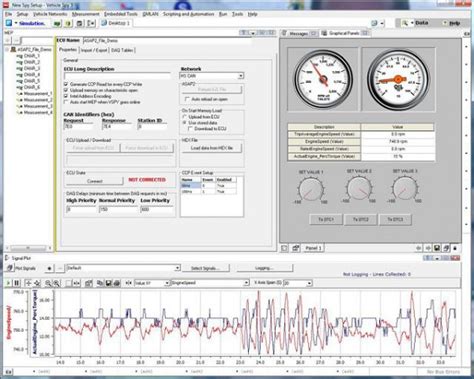The width and height of the screenshot is (474, 379).
Task: Click the new panel icon at panel footer left
Action: pyautogui.click(x=284, y=248)
